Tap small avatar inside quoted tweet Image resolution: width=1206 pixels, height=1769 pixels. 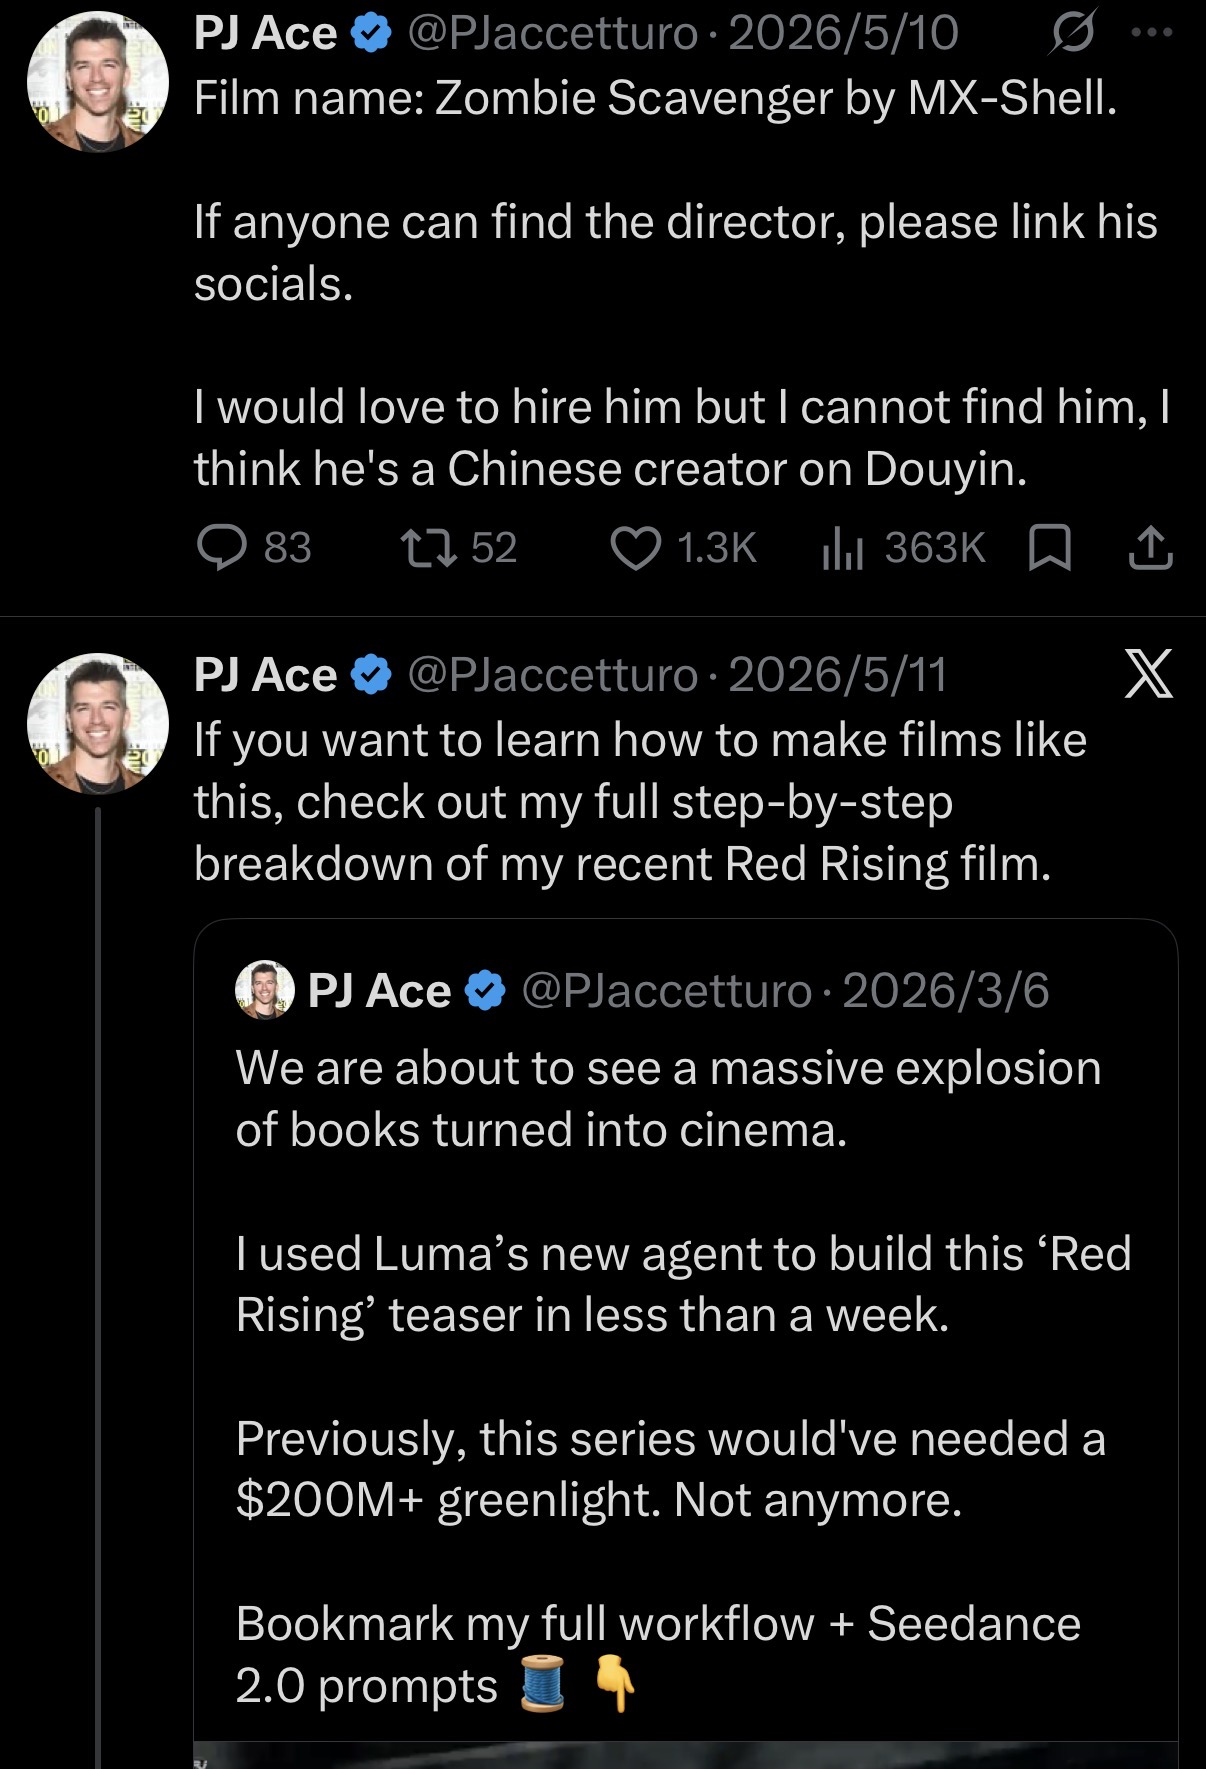point(265,990)
